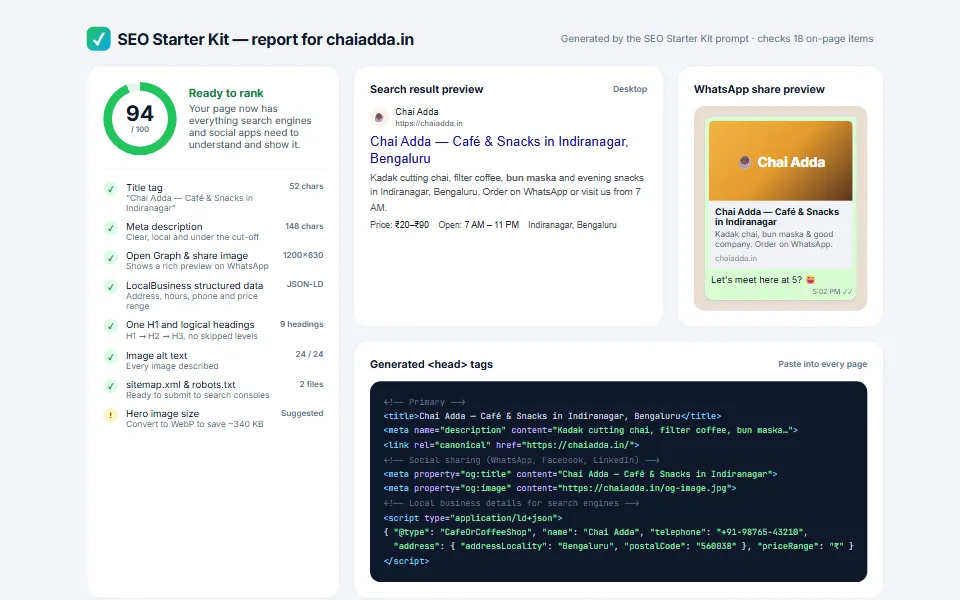This screenshot has width=960, height=600.
Task: Click the "2 files" value
Action: [x=311, y=384]
